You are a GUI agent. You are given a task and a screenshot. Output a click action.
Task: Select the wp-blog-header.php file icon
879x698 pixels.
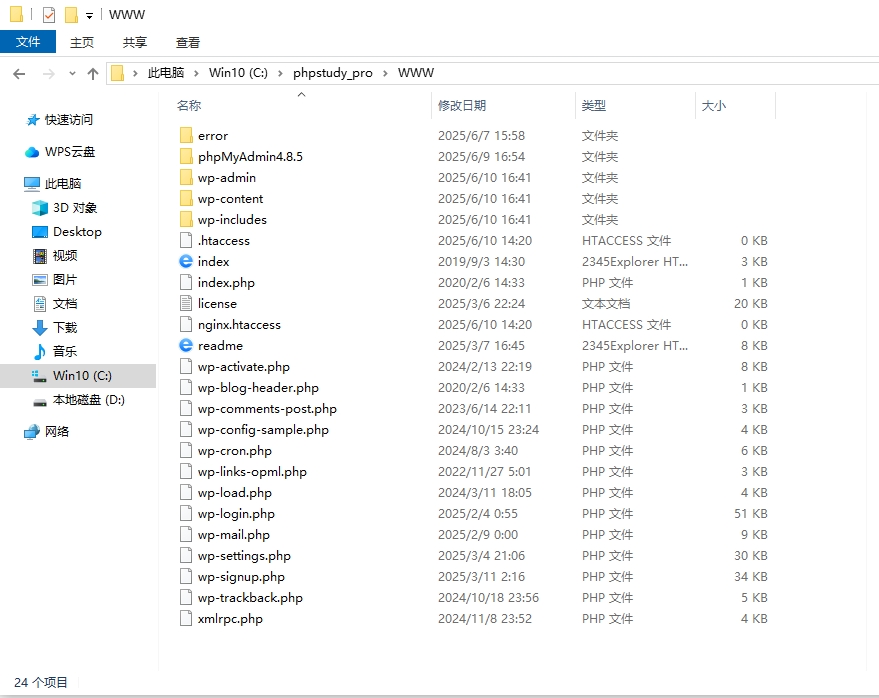[186, 387]
